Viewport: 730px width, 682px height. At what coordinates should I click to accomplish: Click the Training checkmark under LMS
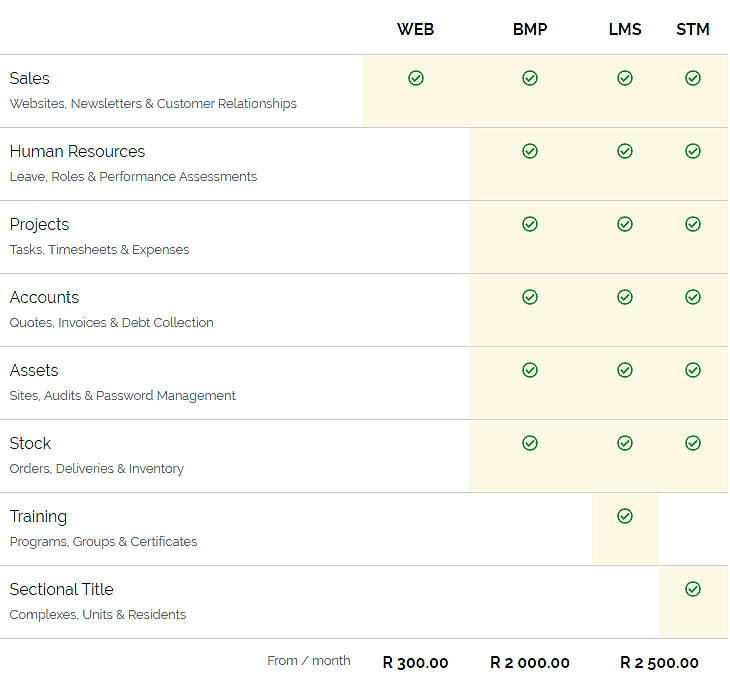point(625,516)
